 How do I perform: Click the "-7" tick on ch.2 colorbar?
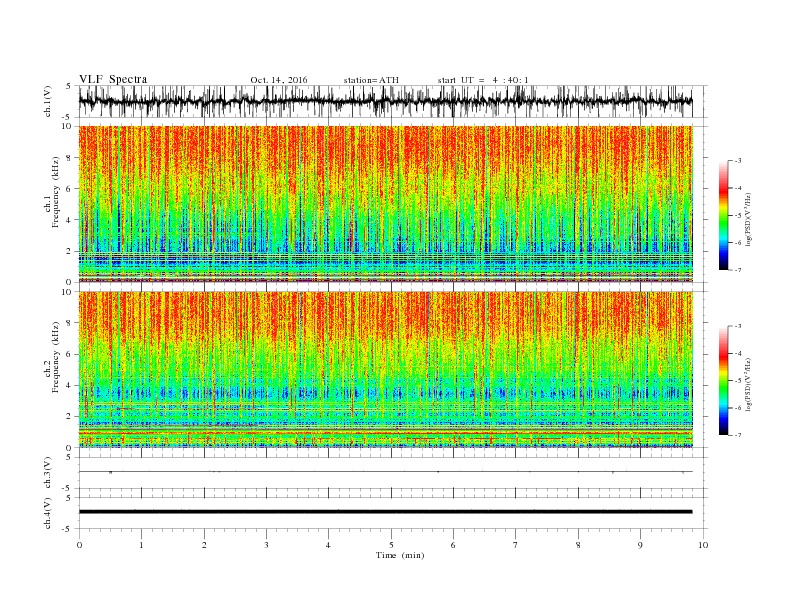(x=737, y=435)
